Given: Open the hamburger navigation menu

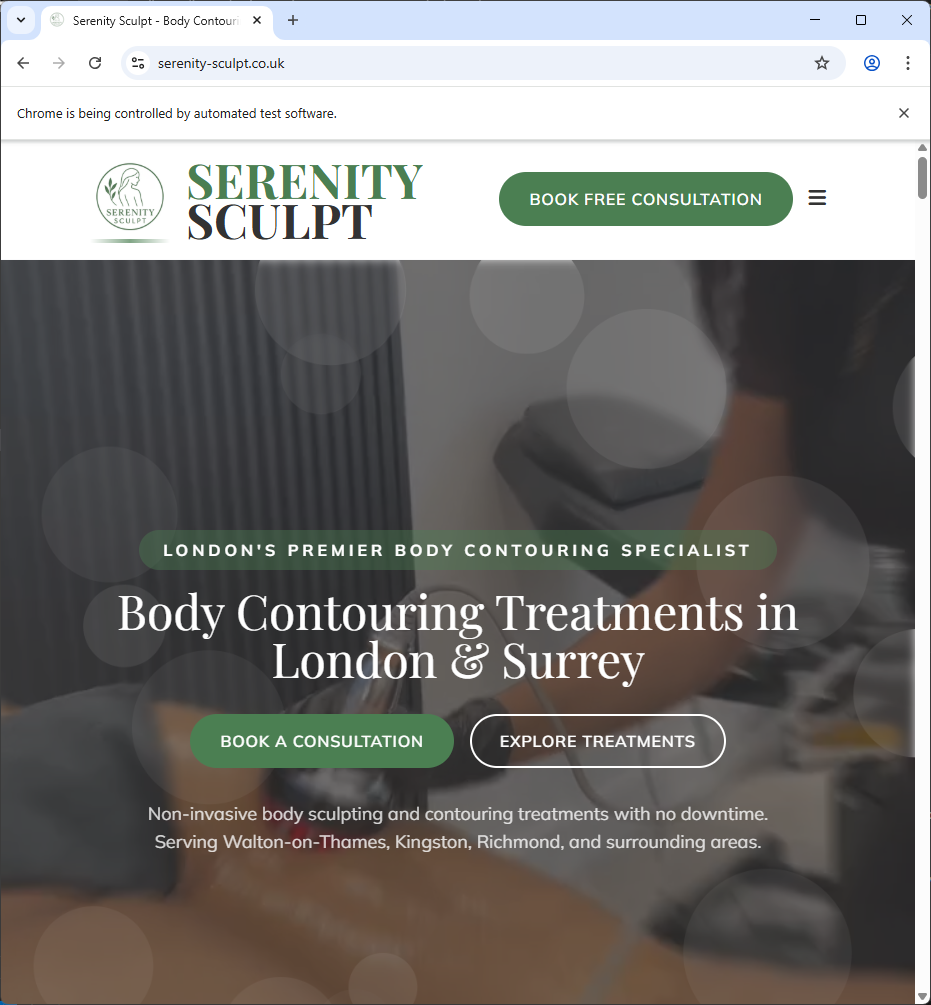Looking at the screenshot, I should coord(817,198).
